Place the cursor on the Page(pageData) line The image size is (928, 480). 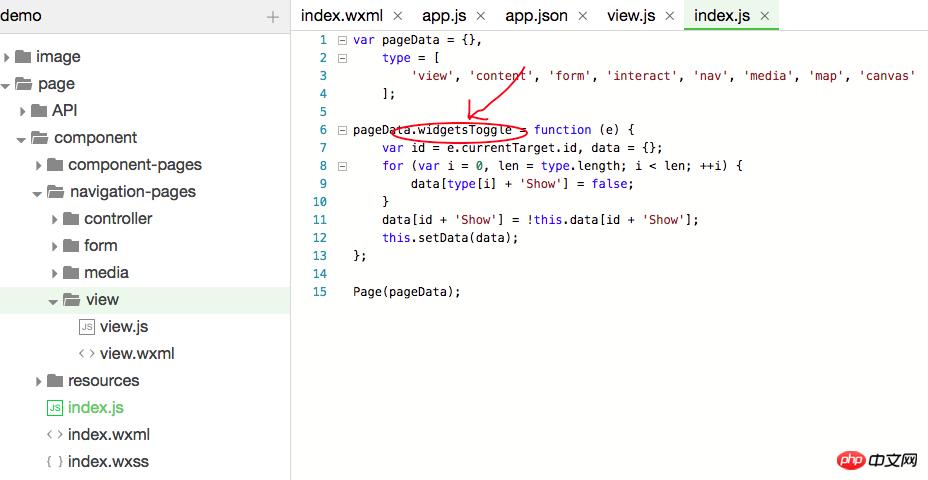pos(406,292)
